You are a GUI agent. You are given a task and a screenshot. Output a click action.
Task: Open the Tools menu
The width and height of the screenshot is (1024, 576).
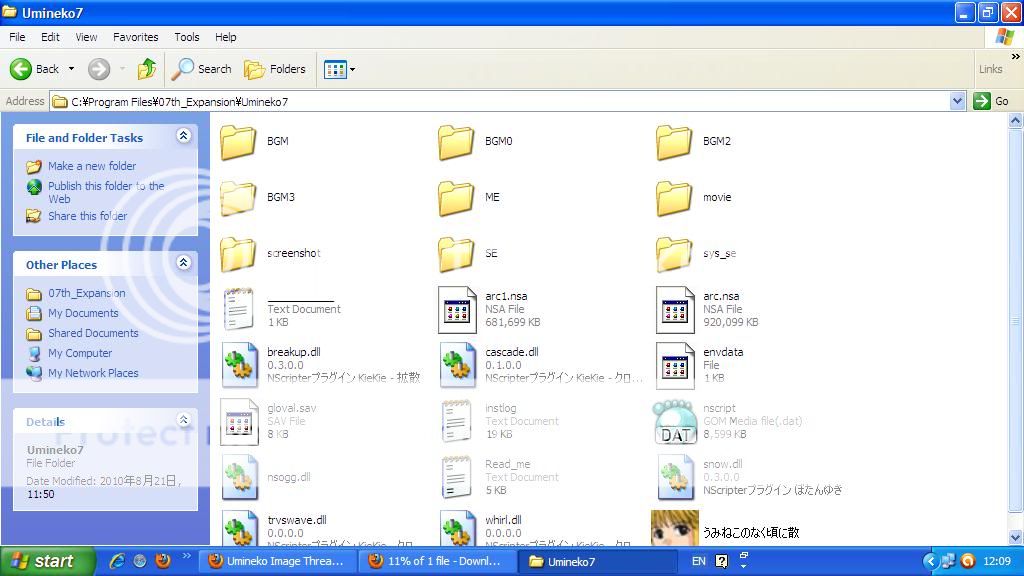pos(187,37)
